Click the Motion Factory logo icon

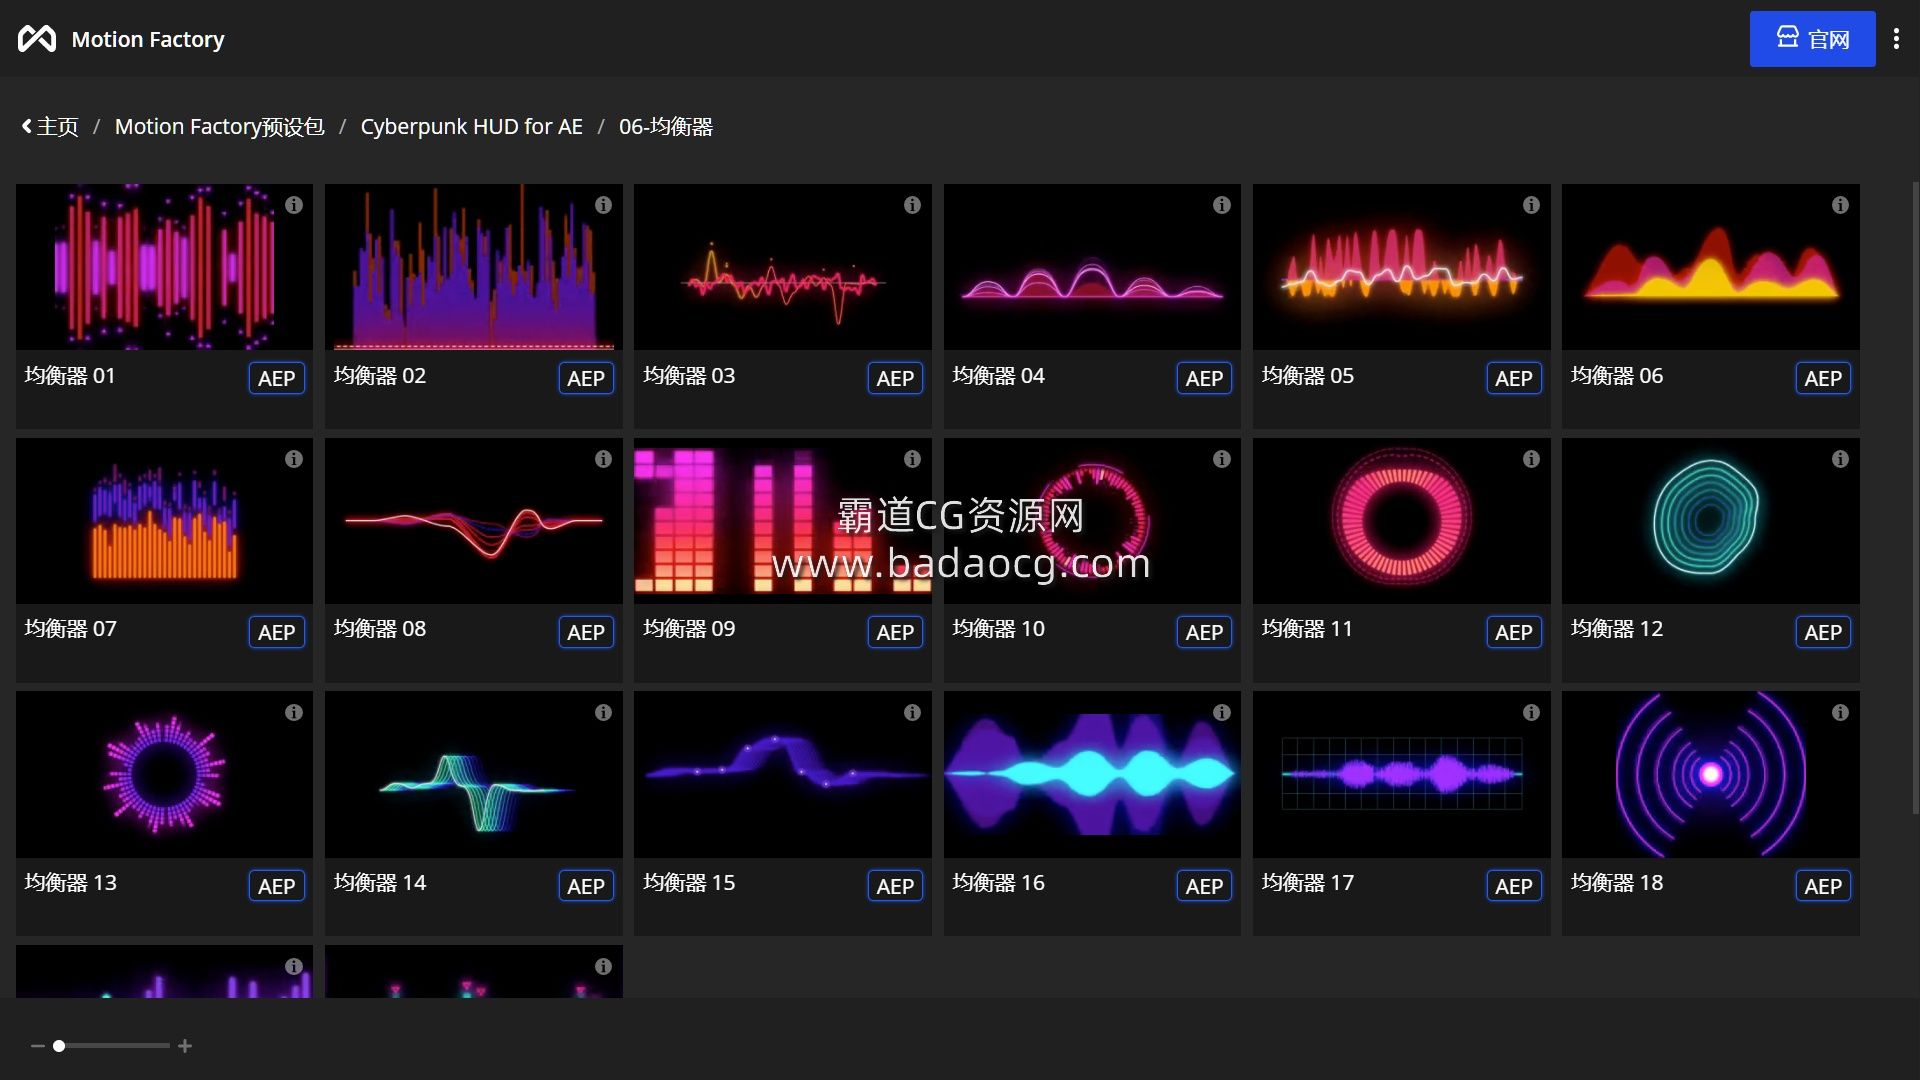click(x=37, y=39)
